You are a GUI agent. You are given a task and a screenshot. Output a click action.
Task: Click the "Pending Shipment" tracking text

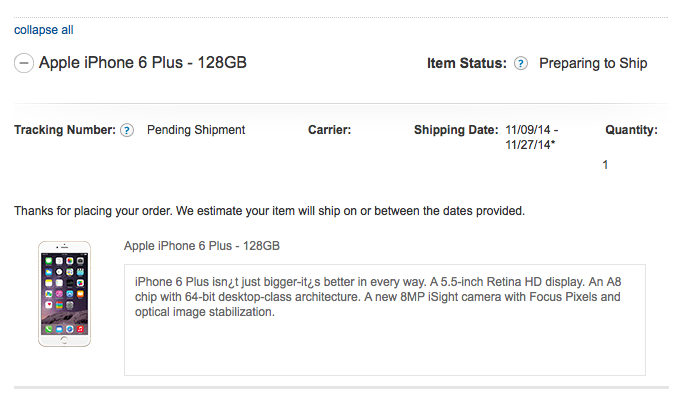coord(196,130)
